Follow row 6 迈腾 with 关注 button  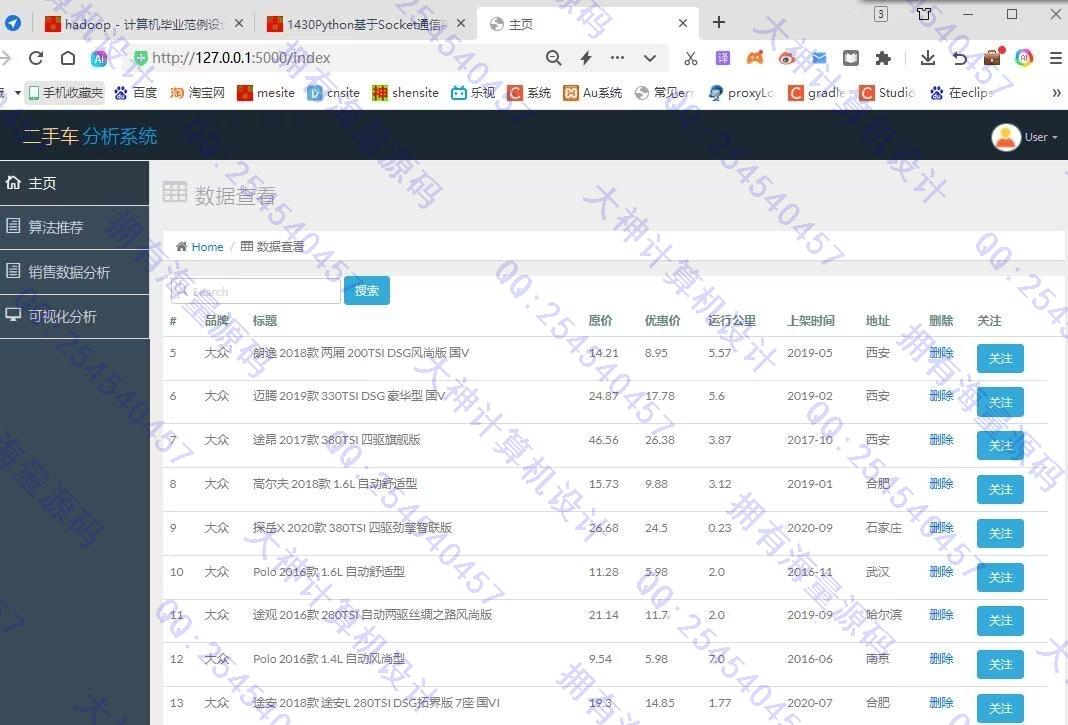pos(1000,402)
